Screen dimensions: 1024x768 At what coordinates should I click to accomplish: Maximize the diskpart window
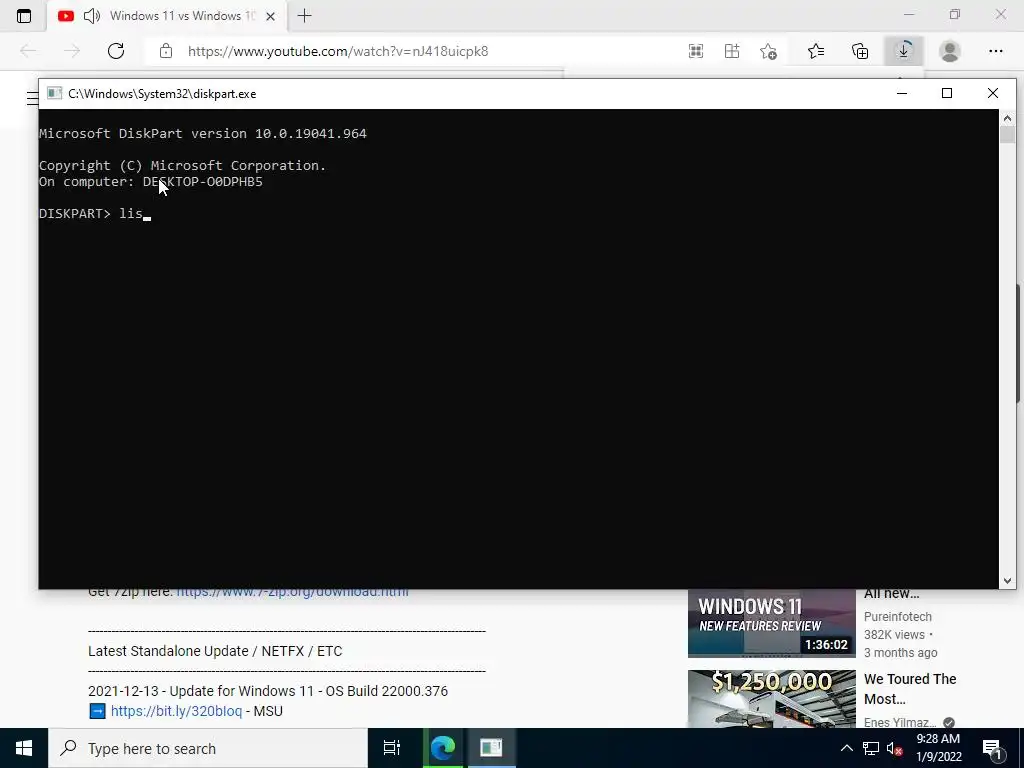[x=947, y=93]
